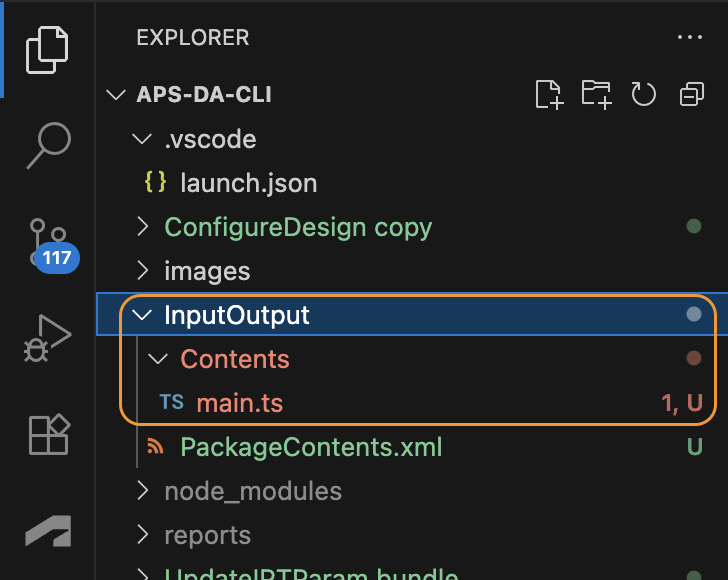Open the main.ts file

click(x=239, y=403)
